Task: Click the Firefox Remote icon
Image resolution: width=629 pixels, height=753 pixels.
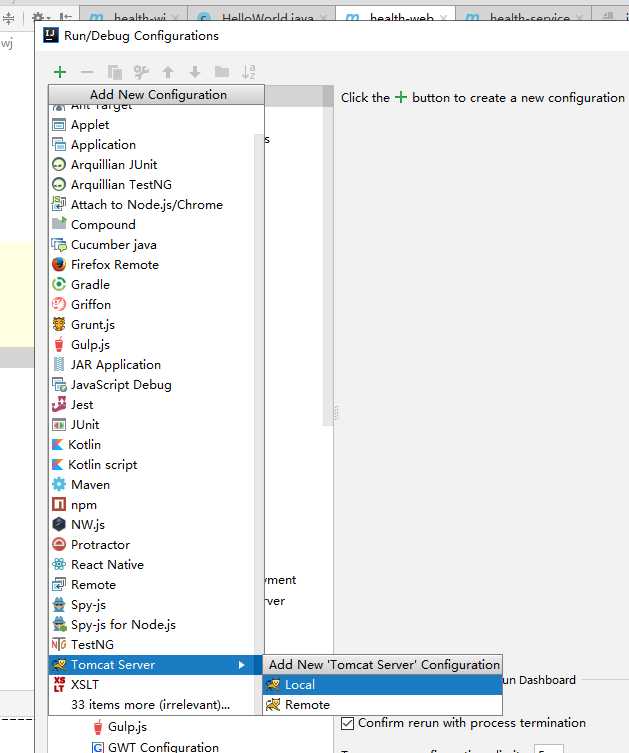Action: (x=59, y=265)
